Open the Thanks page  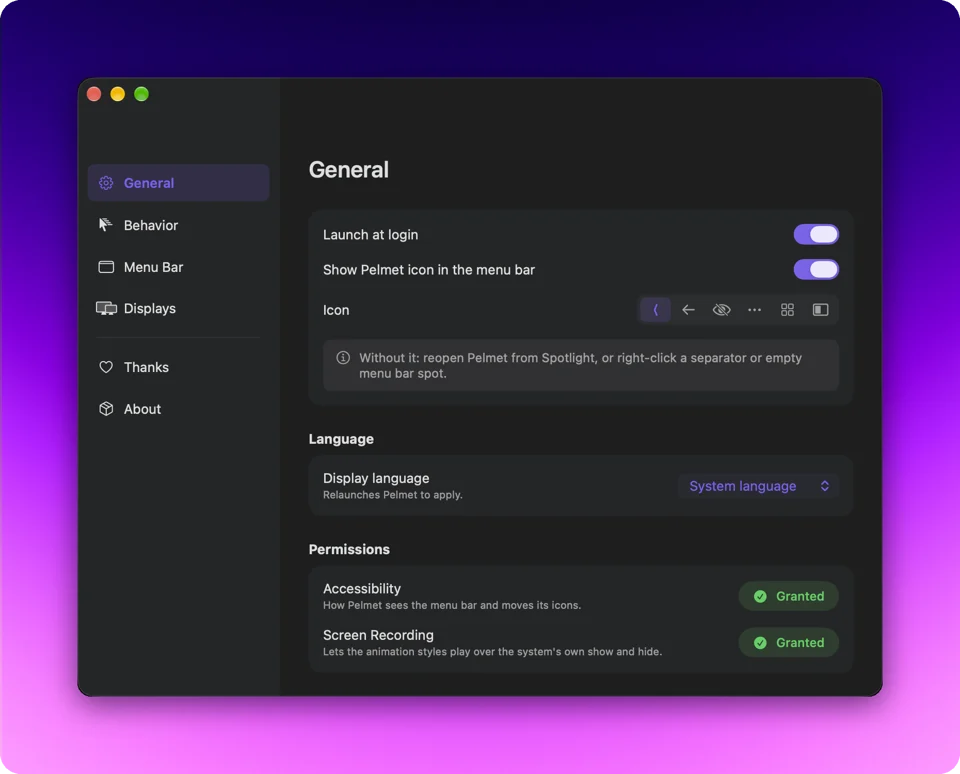click(x=178, y=367)
